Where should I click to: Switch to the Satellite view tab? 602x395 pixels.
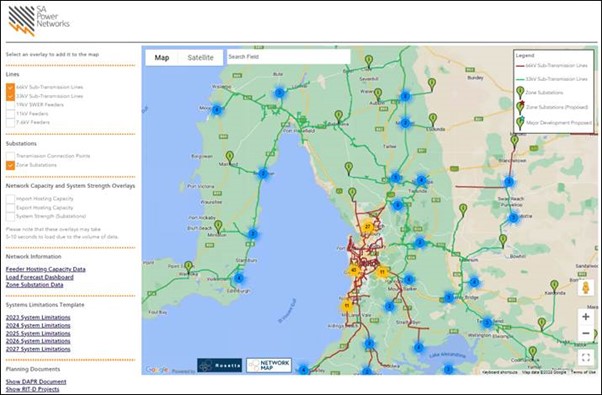(200, 58)
